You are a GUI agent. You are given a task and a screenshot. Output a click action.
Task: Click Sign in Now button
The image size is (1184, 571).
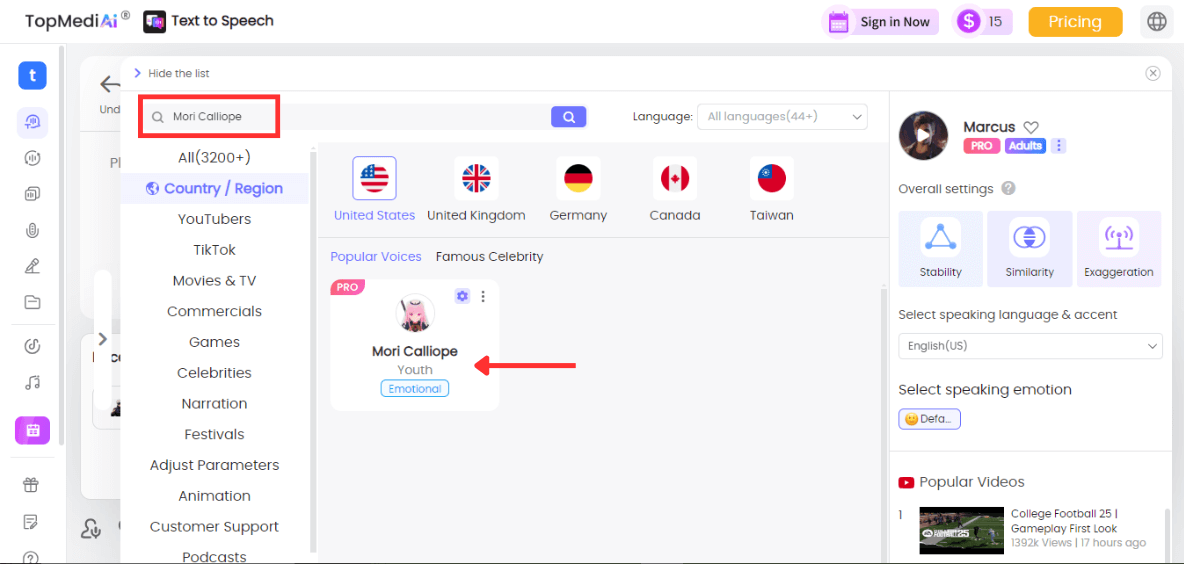coord(881,22)
